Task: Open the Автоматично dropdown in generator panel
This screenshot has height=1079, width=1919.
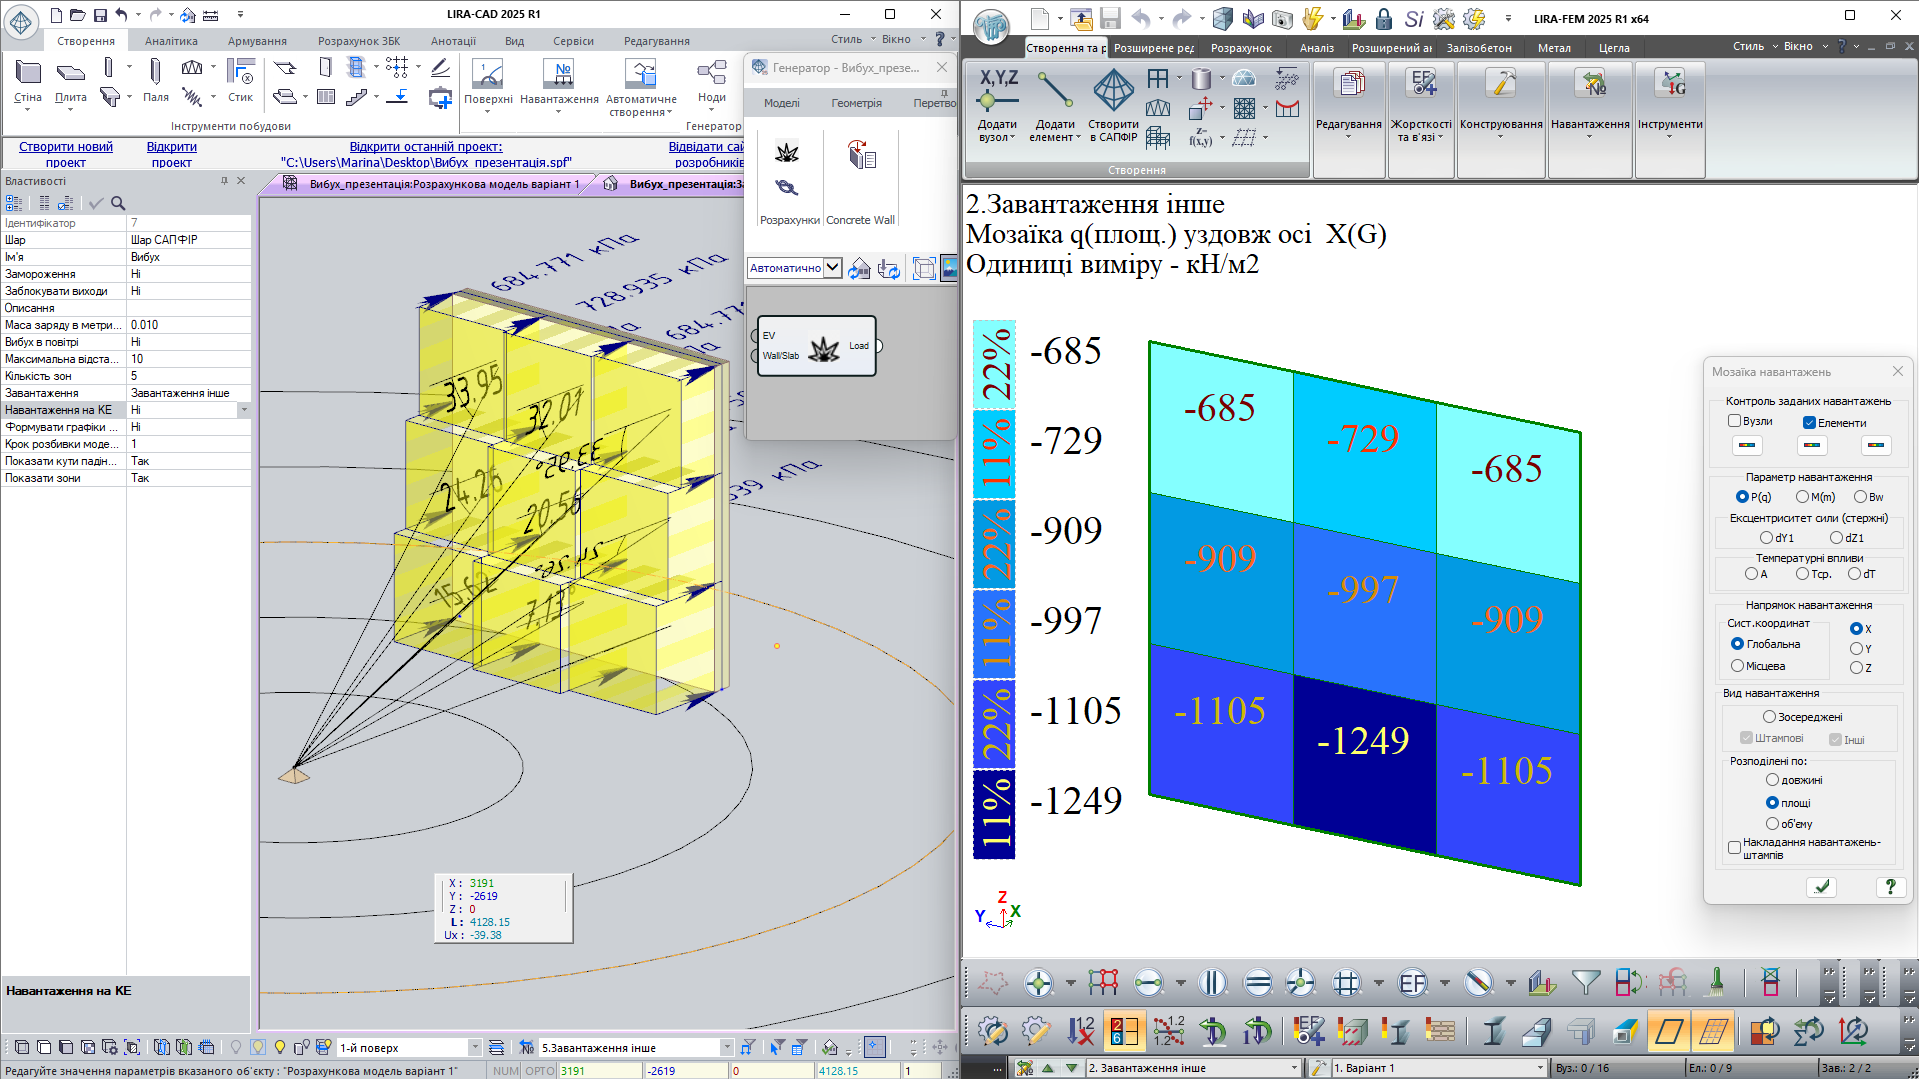Action: (x=832, y=268)
